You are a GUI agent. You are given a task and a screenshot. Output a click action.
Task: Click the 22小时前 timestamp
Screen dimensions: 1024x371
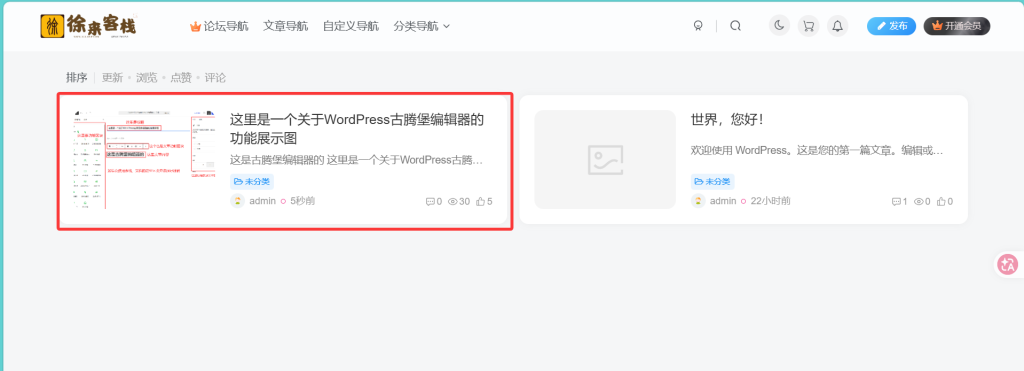(x=771, y=201)
